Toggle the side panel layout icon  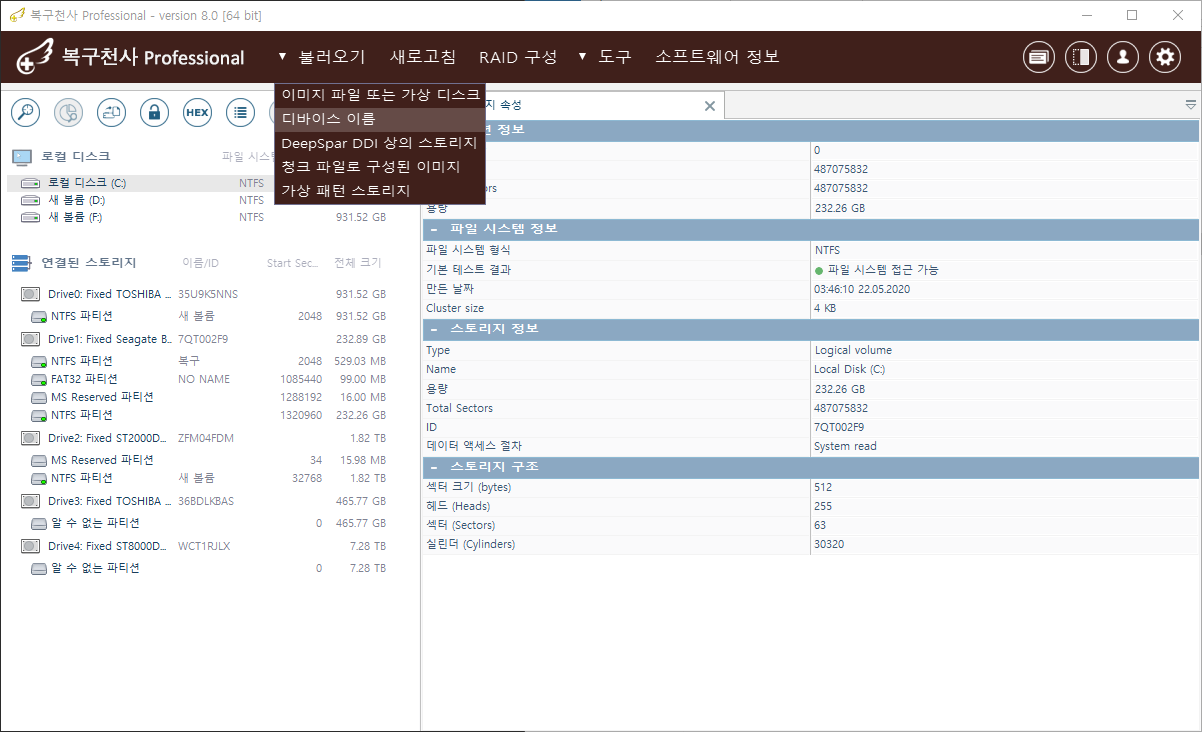point(1080,57)
